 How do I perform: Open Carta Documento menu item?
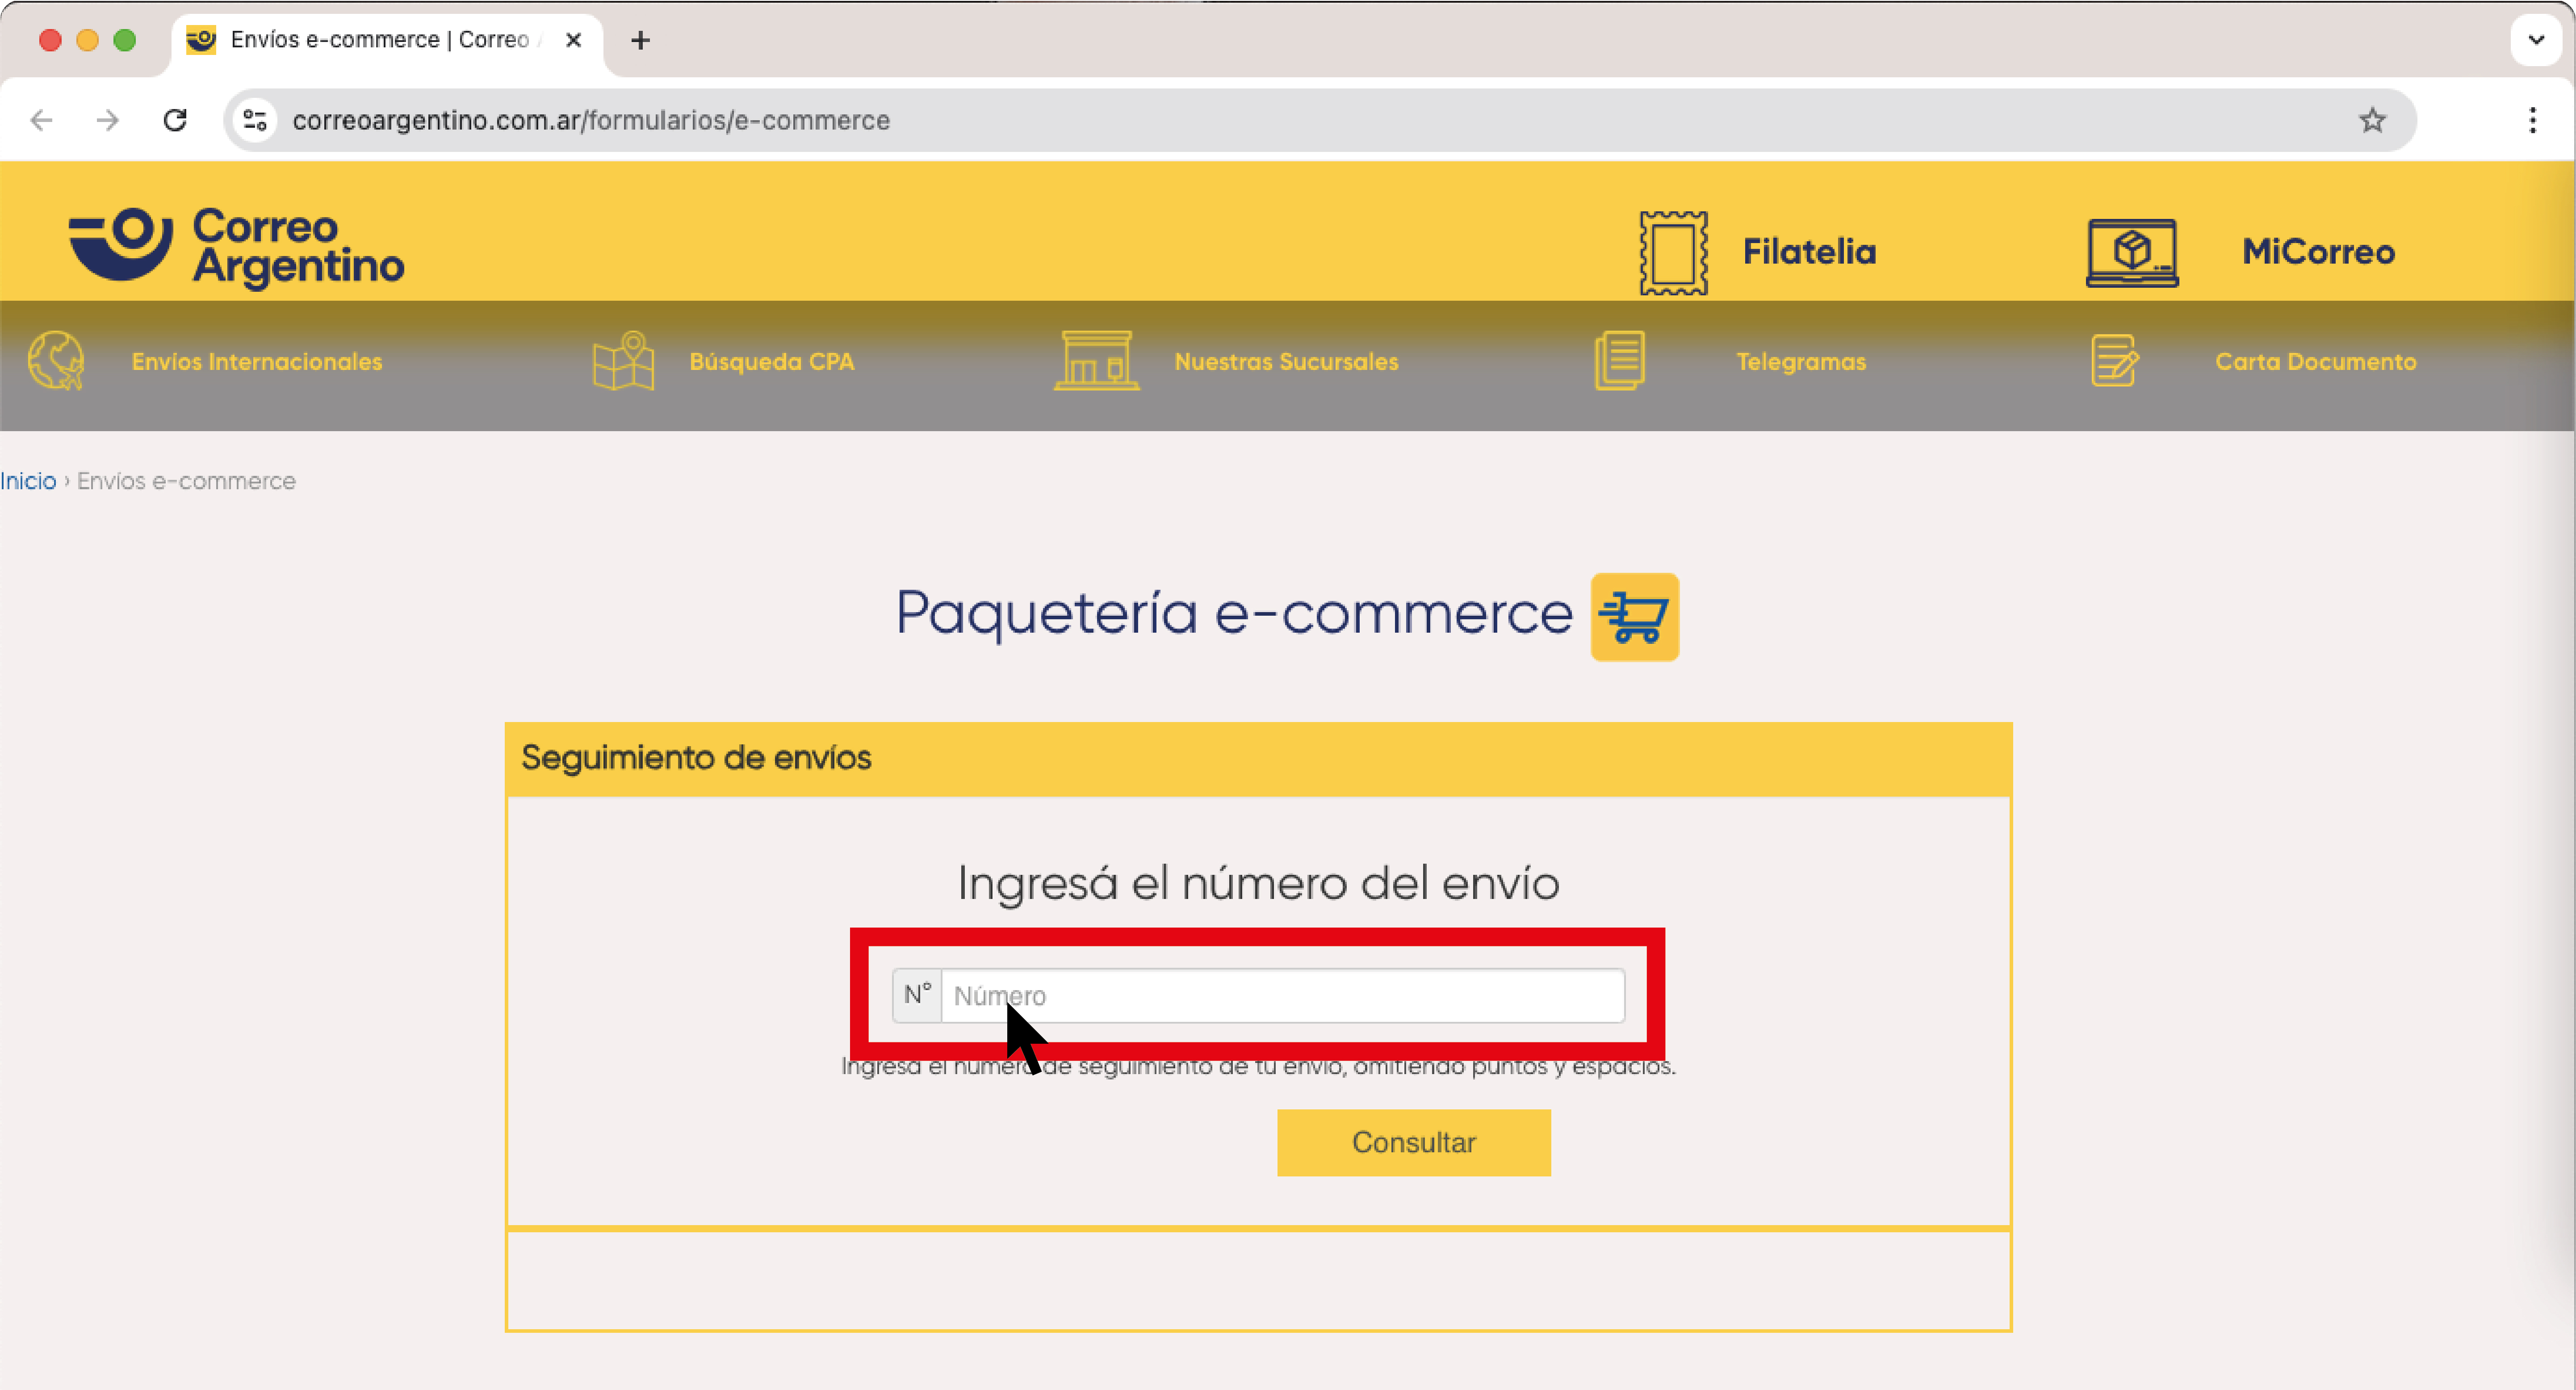(x=2315, y=361)
